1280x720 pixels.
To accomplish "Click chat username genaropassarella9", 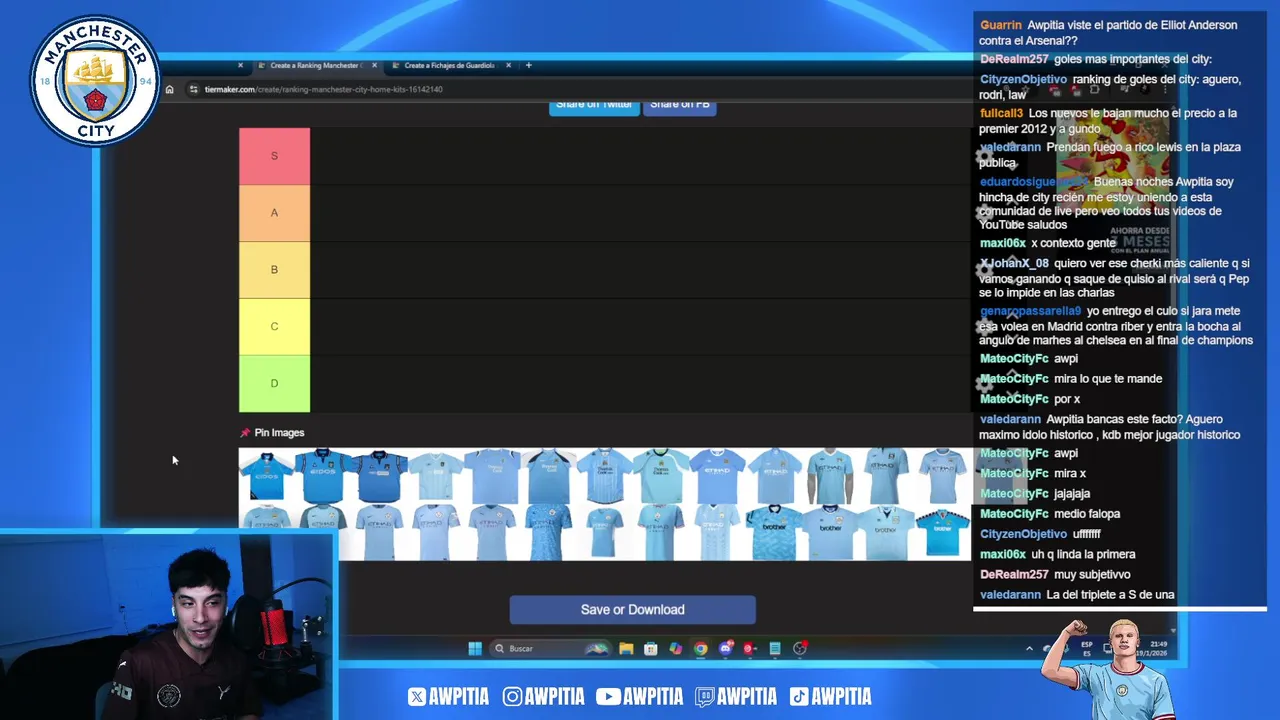I will (1030, 311).
